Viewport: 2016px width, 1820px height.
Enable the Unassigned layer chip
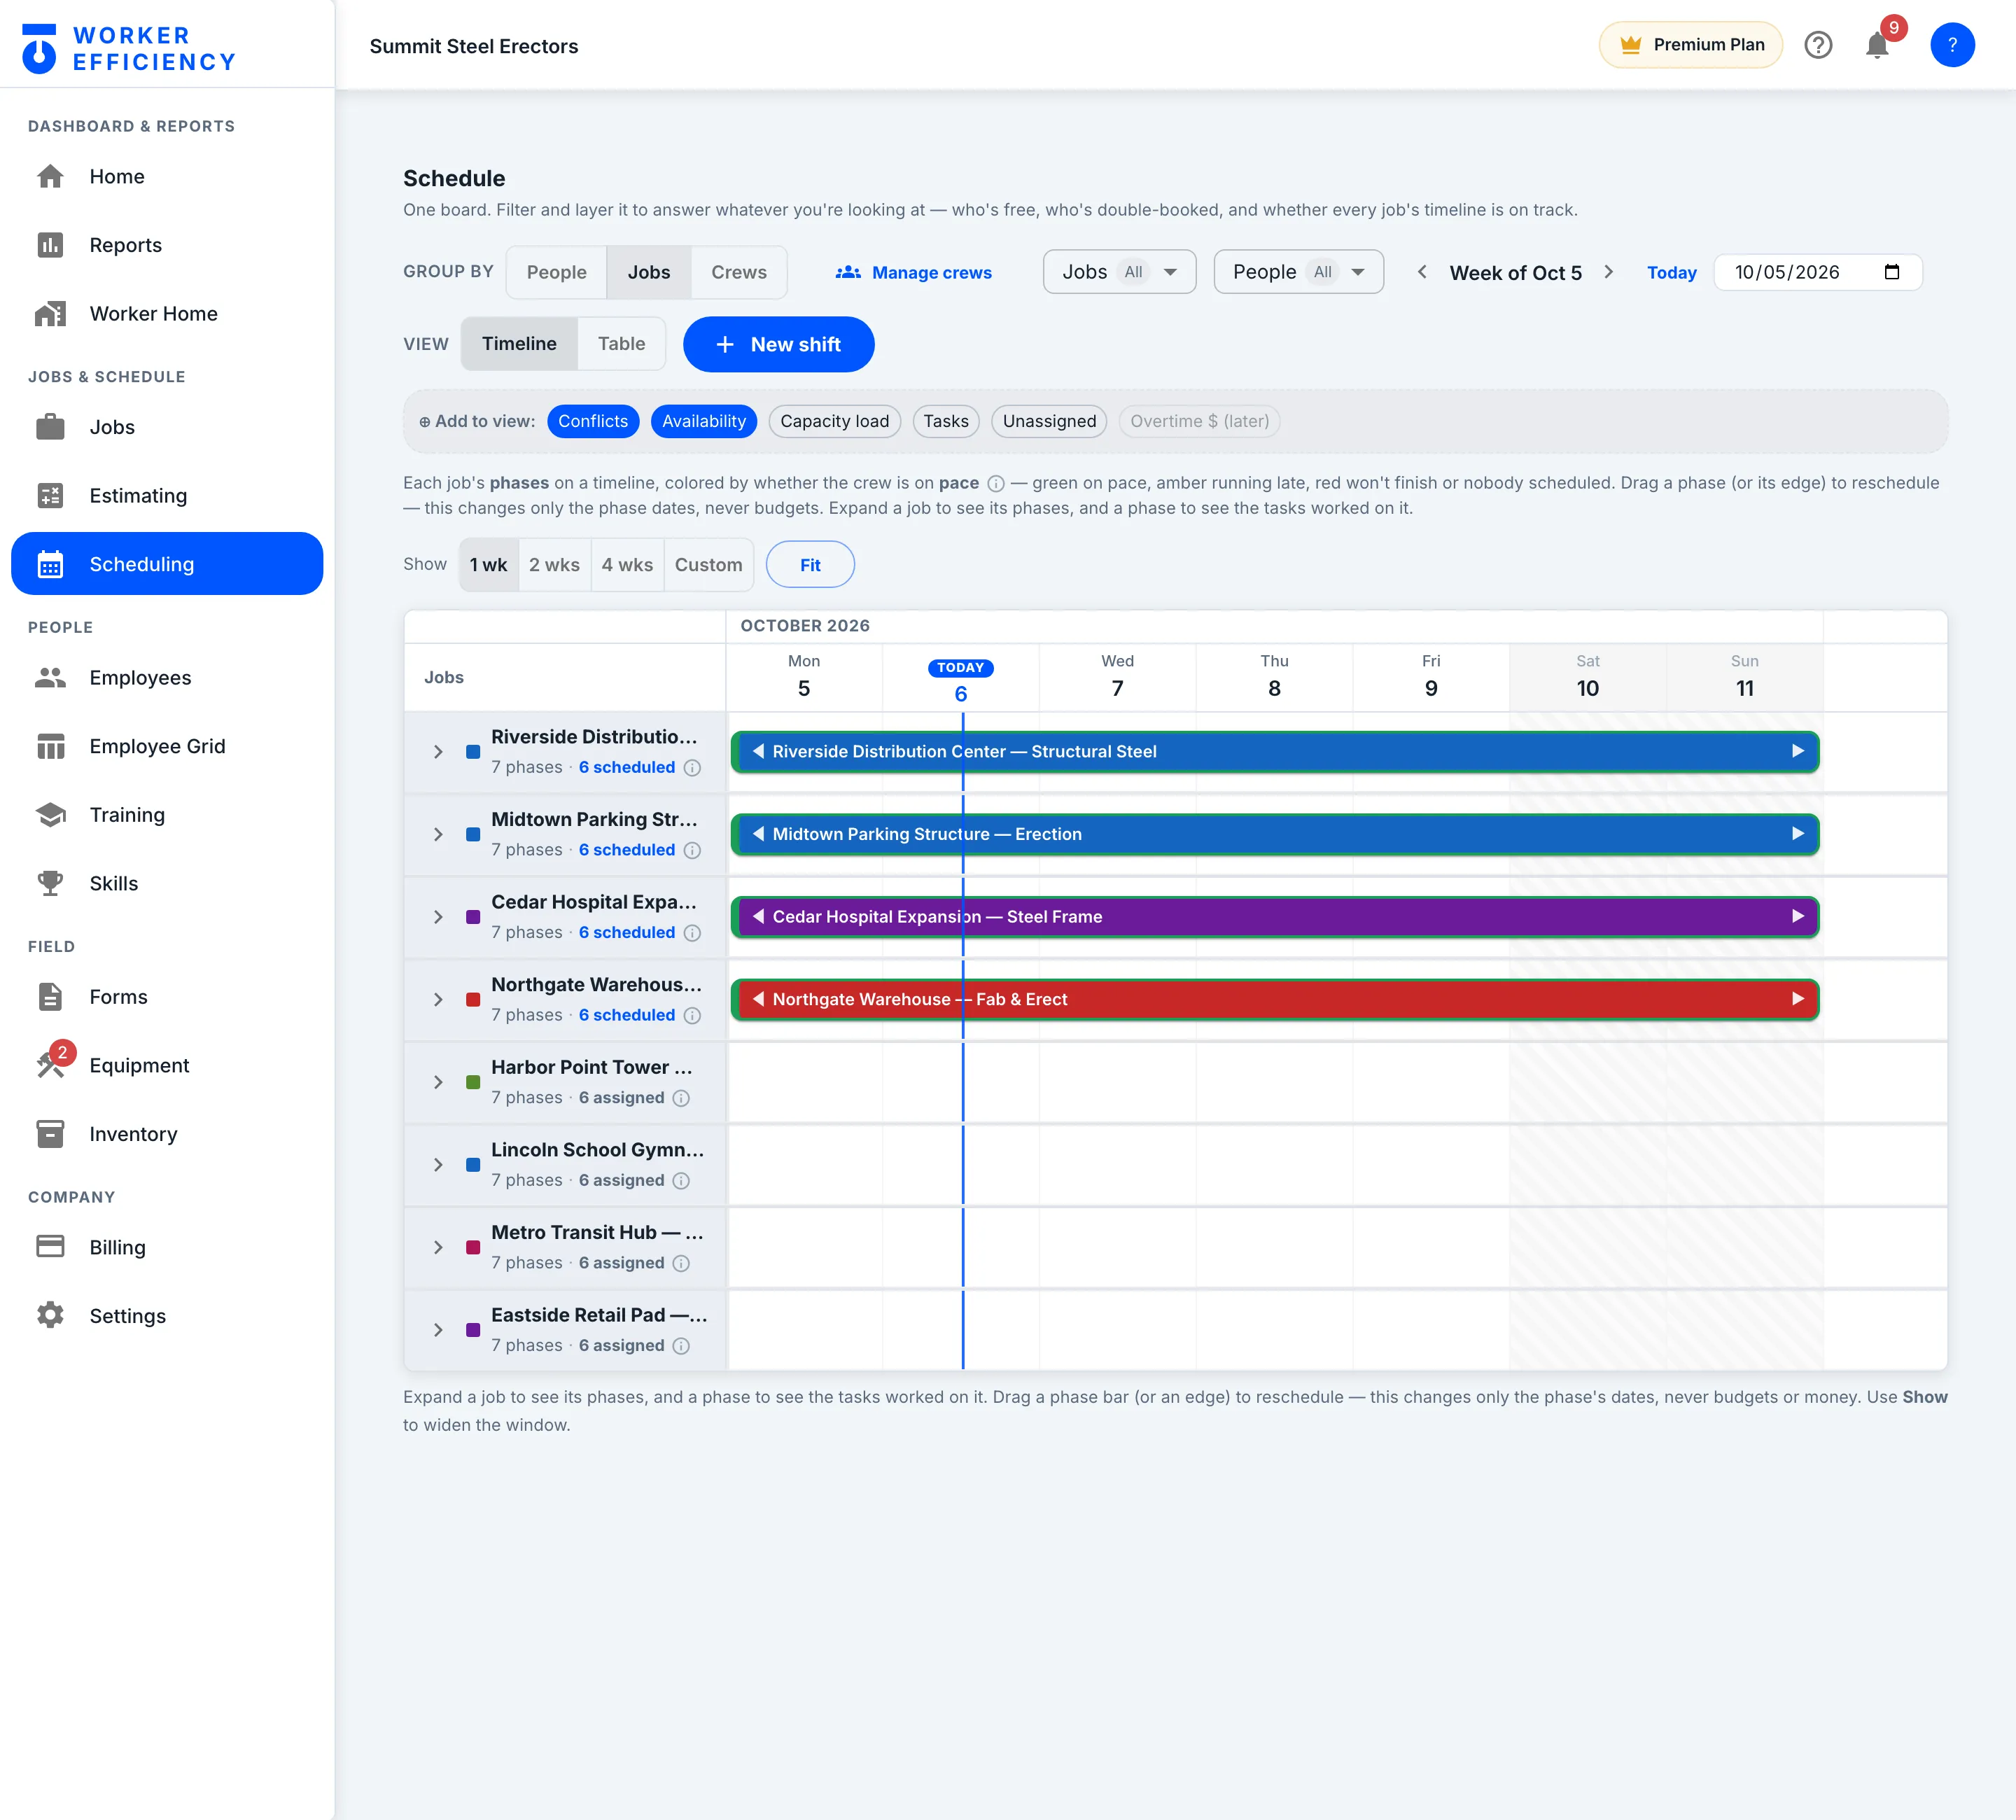click(1049, 421)
